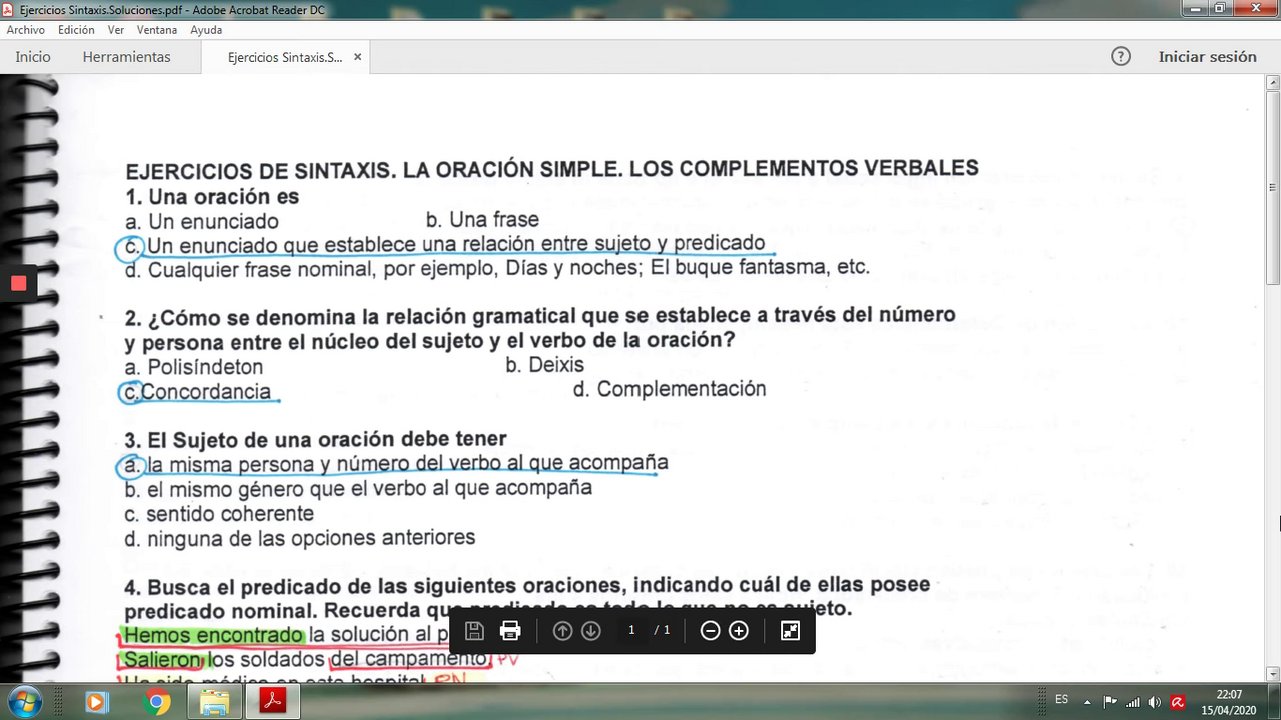
Task: Open Google Chrome from taskbar
Action: (x=156, y=702)
